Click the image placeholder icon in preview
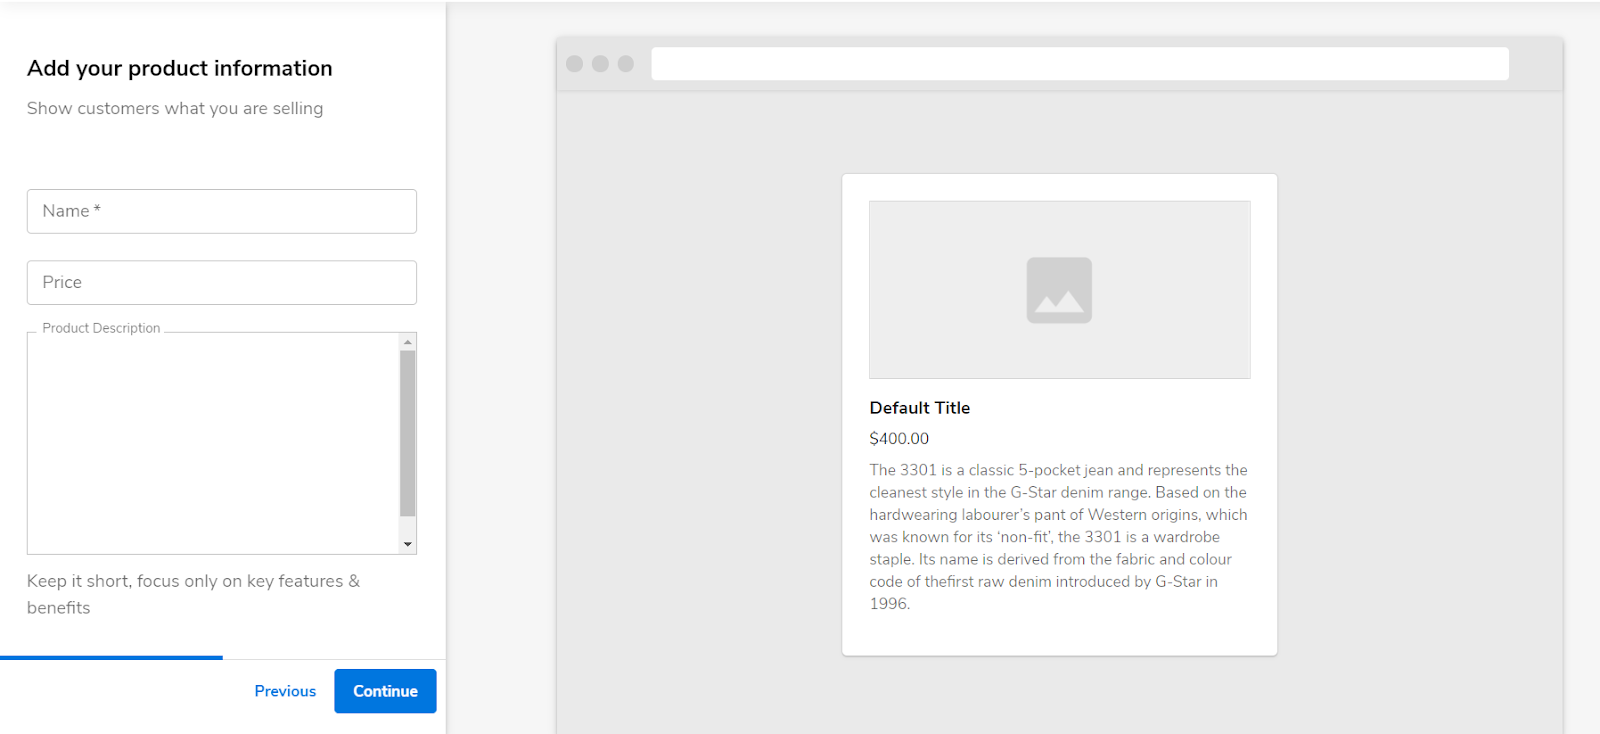The image size is (1600, 734). point(1059,290)
